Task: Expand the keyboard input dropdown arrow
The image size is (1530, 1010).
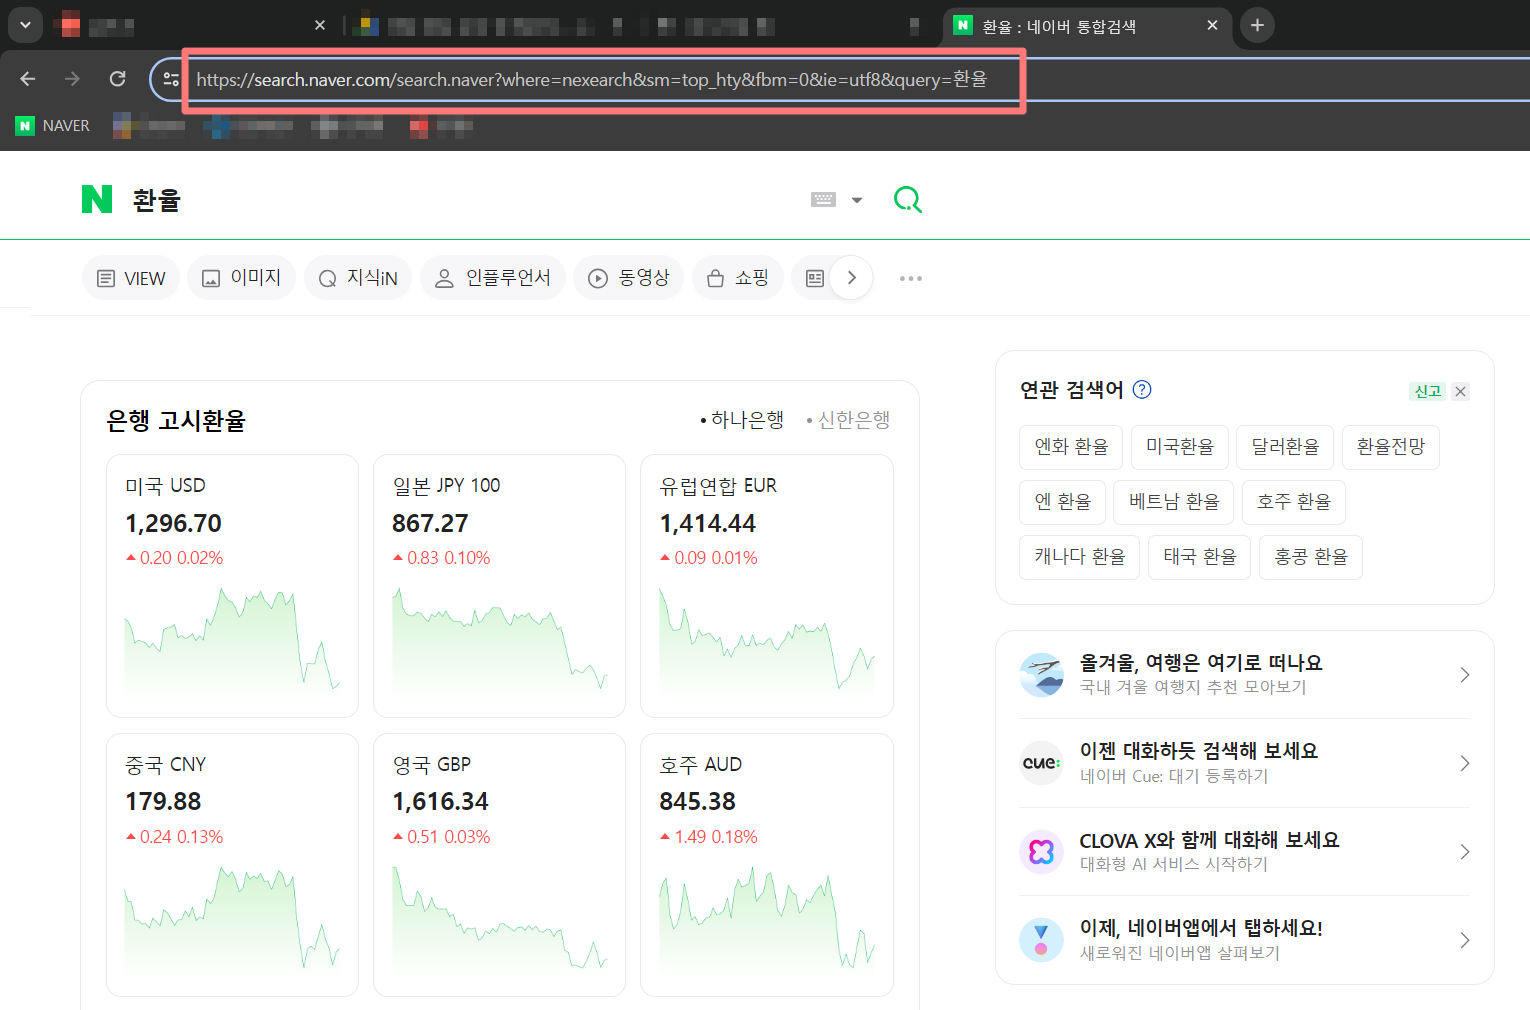Action: coord(857,200)
